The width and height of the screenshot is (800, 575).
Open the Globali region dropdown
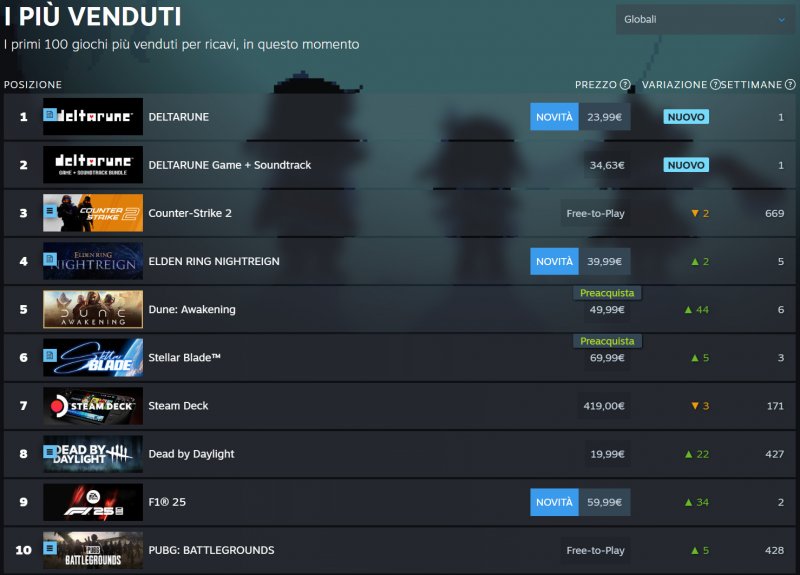click(705, 19)
